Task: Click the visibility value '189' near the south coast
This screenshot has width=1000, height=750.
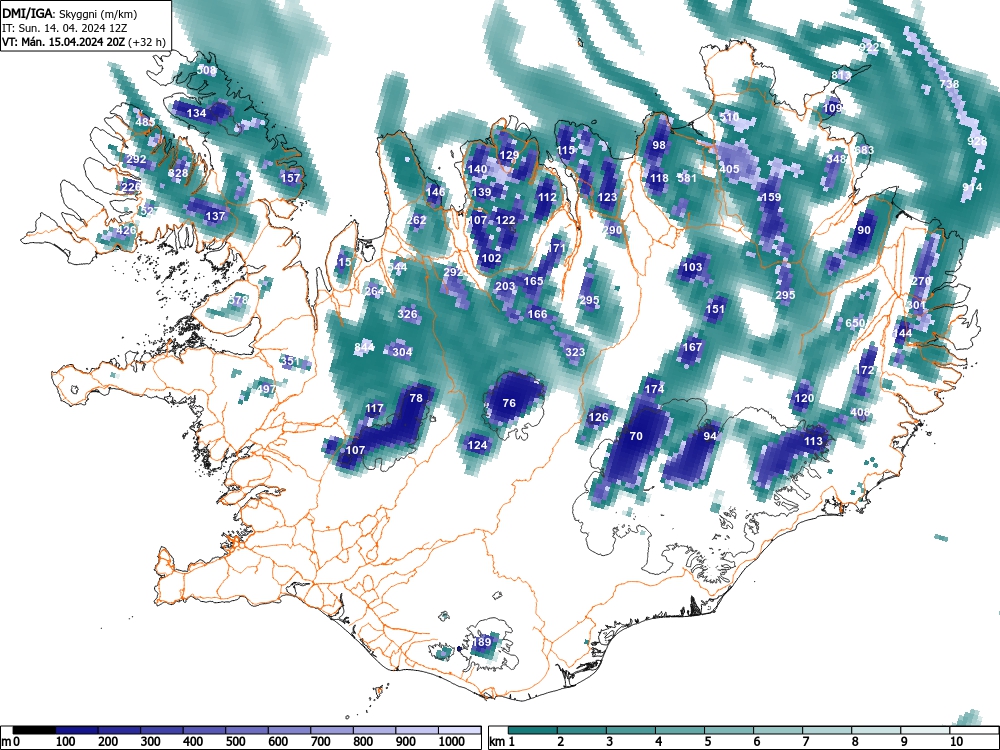Action: (482, 642)
